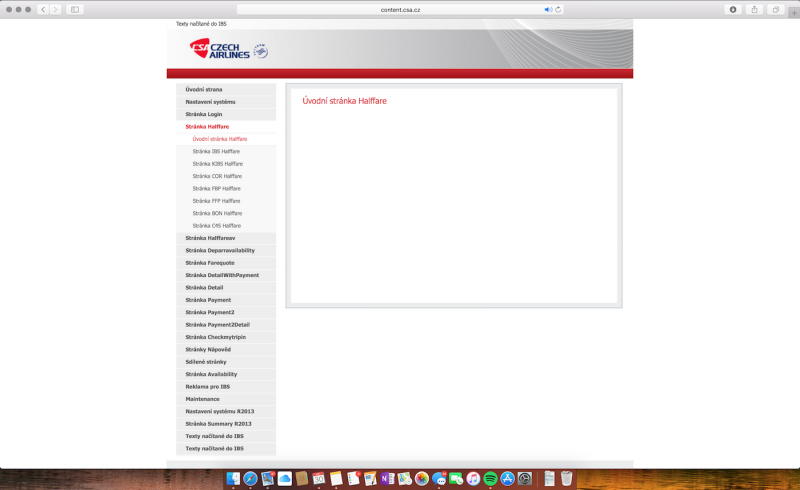This screenshot has height=490, width=800.
Task: Open Spotify from the Dock
Action: pos(490,478)
